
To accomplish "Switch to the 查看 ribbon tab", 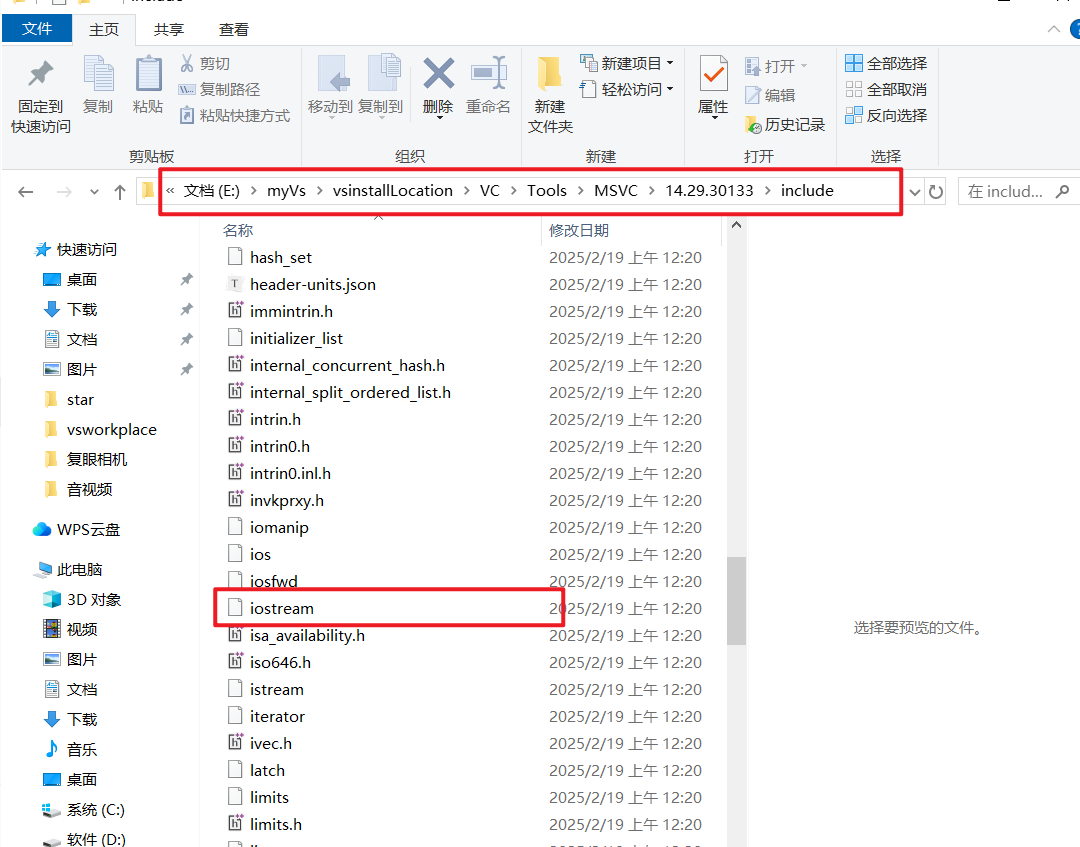I will point(233,29).
